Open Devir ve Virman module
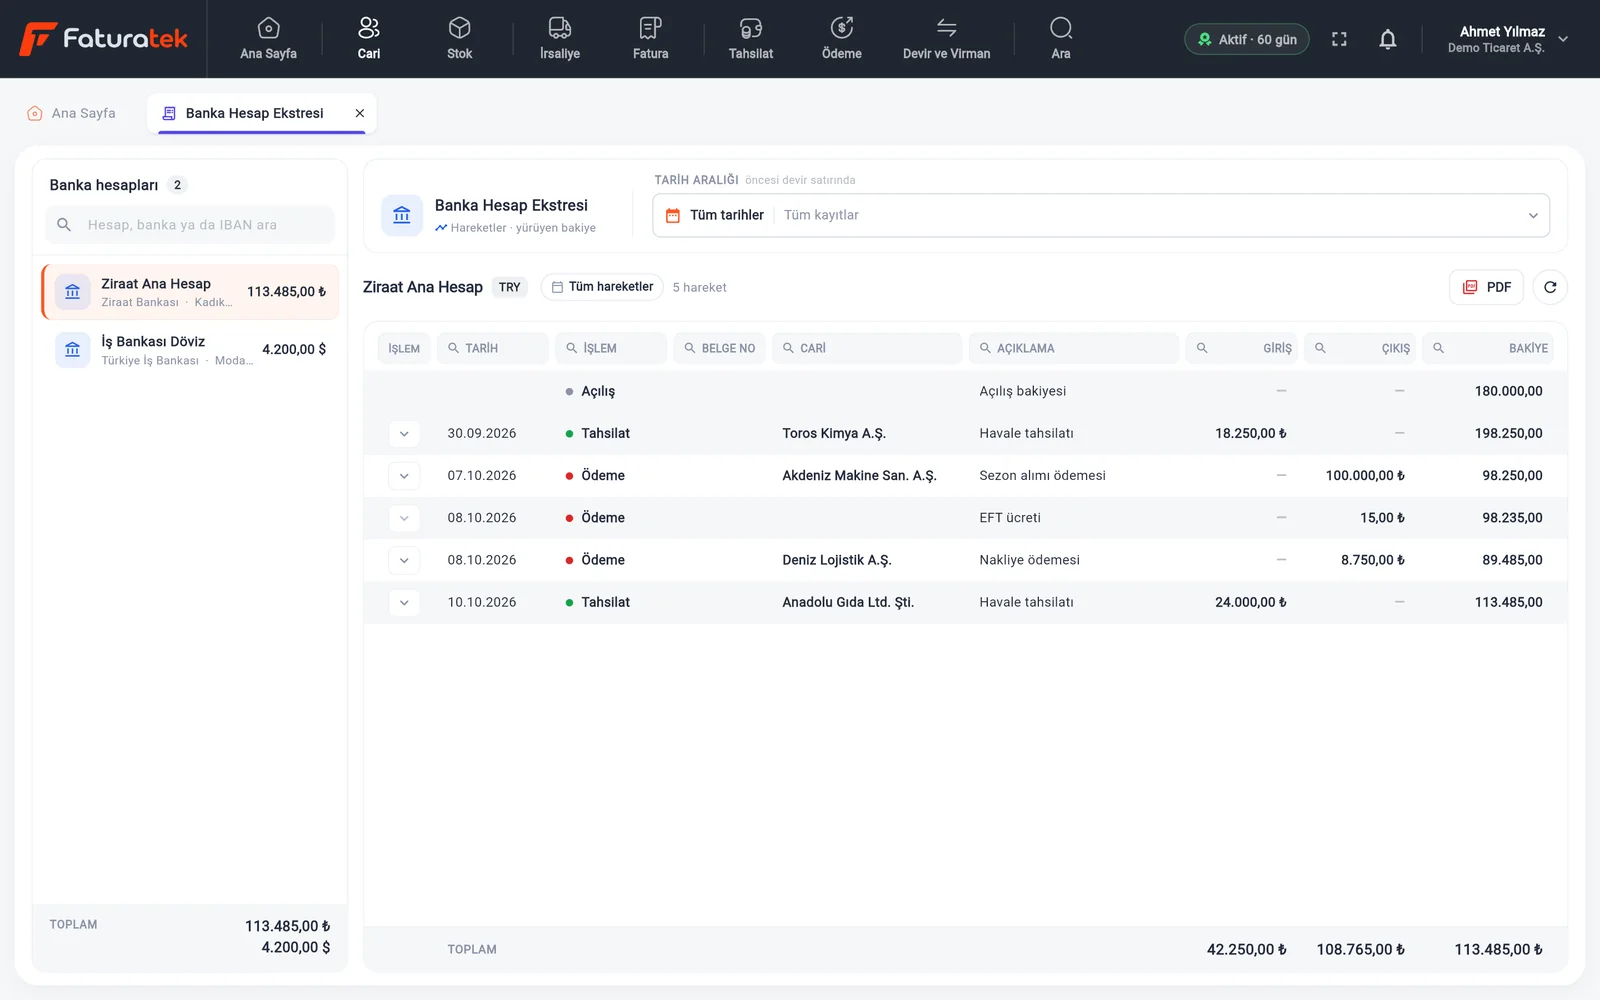Screen dimensions: 1600x1000 pyautogui.click(x=946, y=39)
